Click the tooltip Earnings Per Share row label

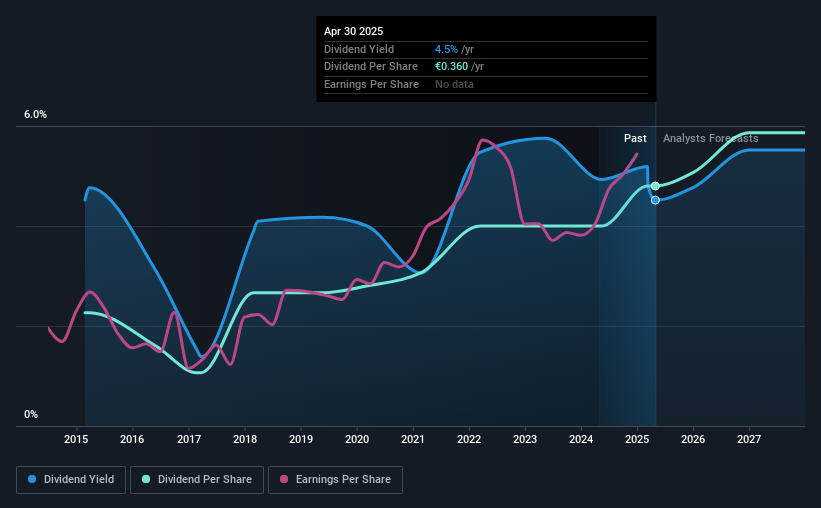tap(371, 84)
